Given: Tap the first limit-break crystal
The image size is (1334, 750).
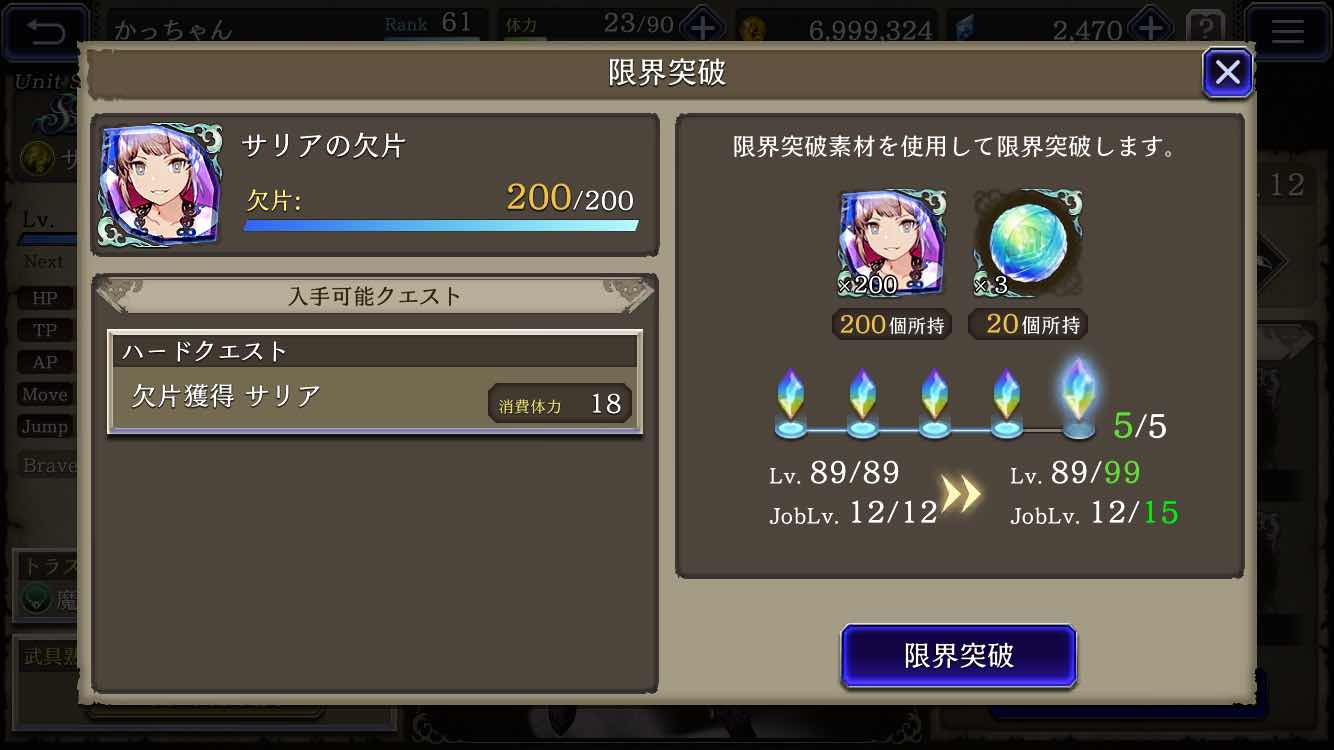Looking at the screenshot, I should [790, 404].
